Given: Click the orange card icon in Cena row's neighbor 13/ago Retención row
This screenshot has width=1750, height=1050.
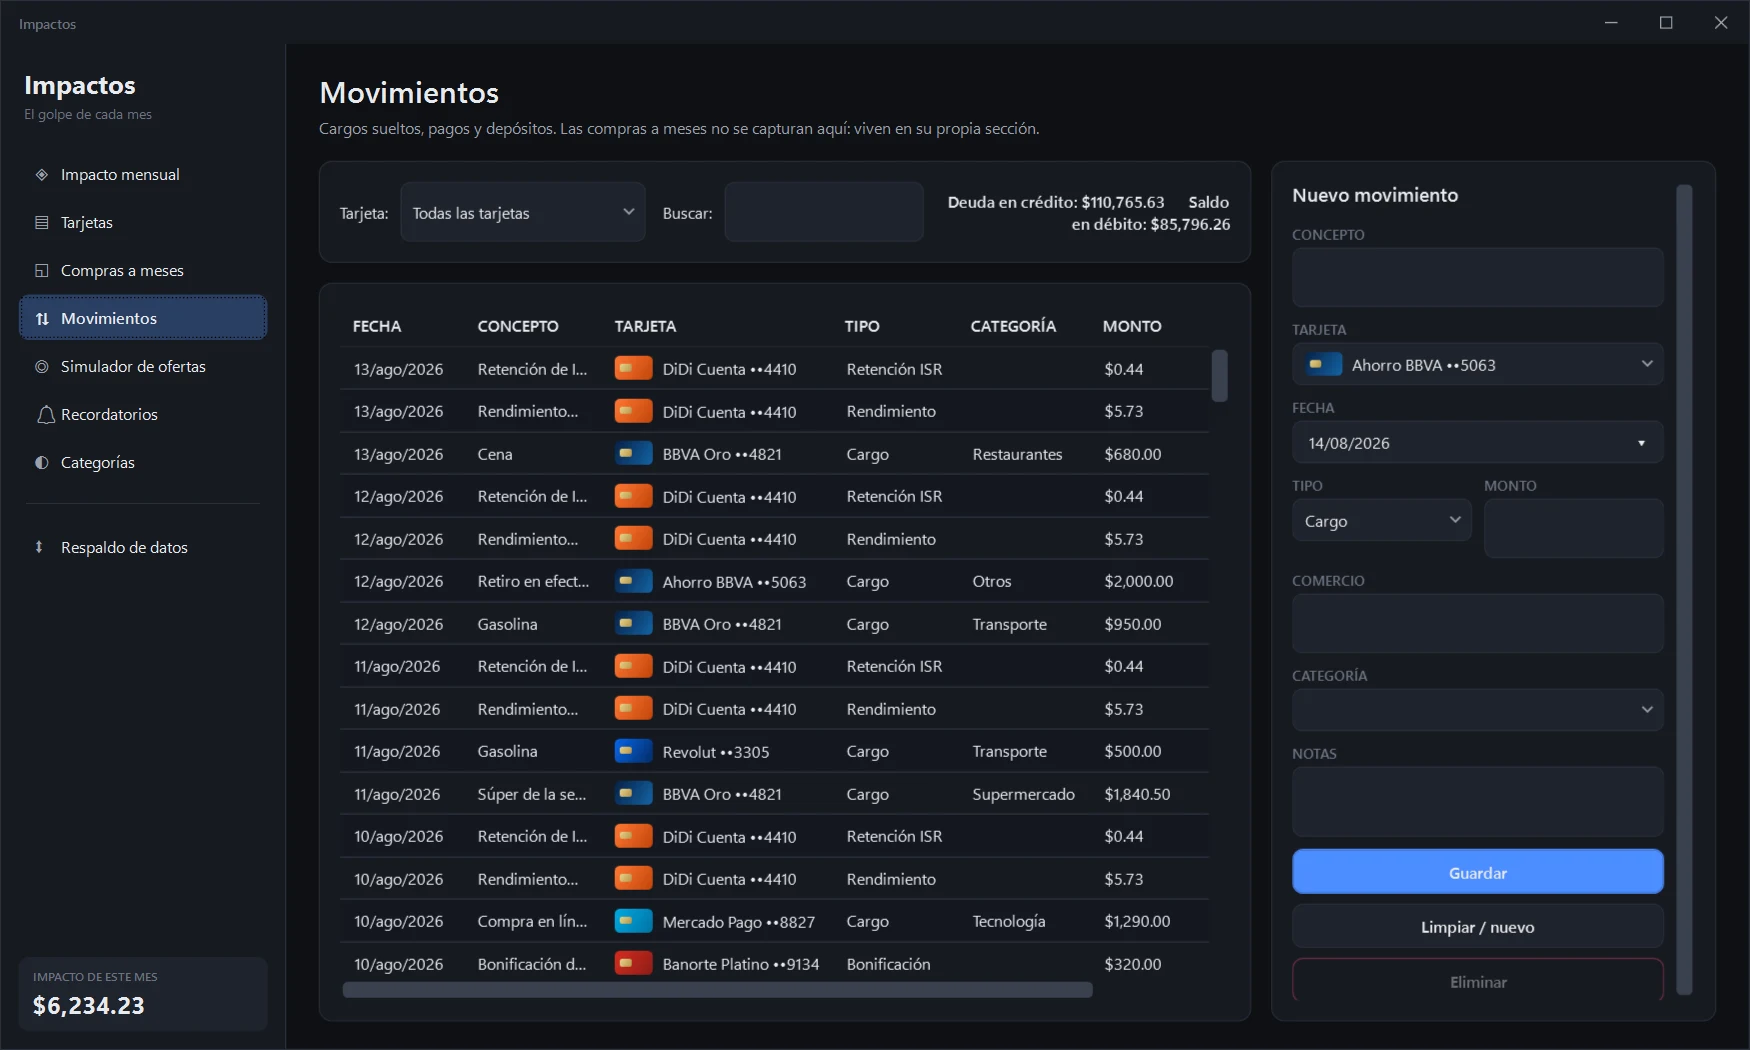Looking at the screenshot, I should point(633,369).
